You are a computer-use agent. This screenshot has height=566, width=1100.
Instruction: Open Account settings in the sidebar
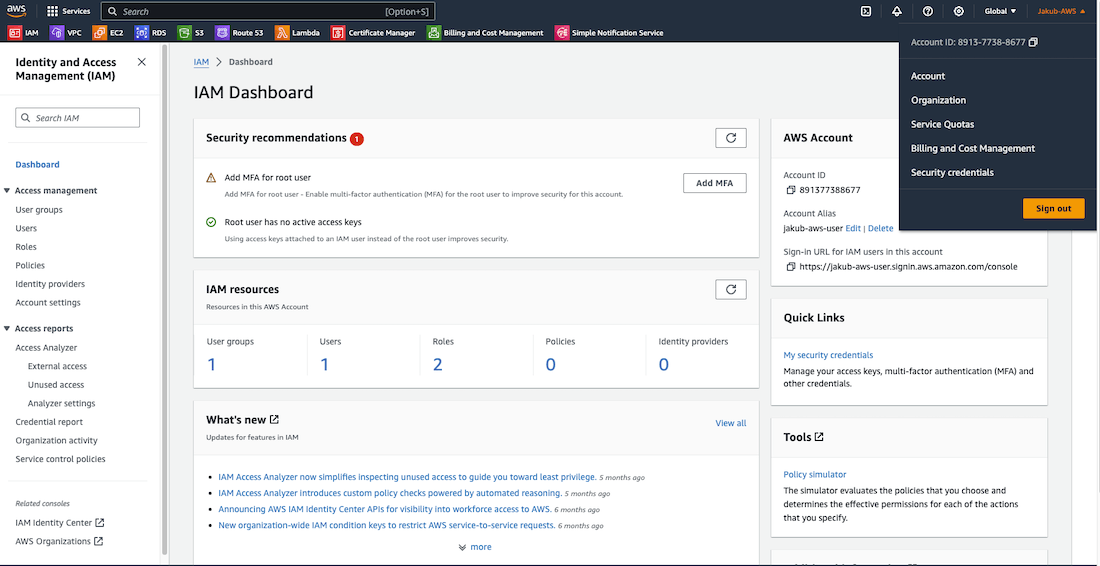pyautogui.click(x=48, y=302)
